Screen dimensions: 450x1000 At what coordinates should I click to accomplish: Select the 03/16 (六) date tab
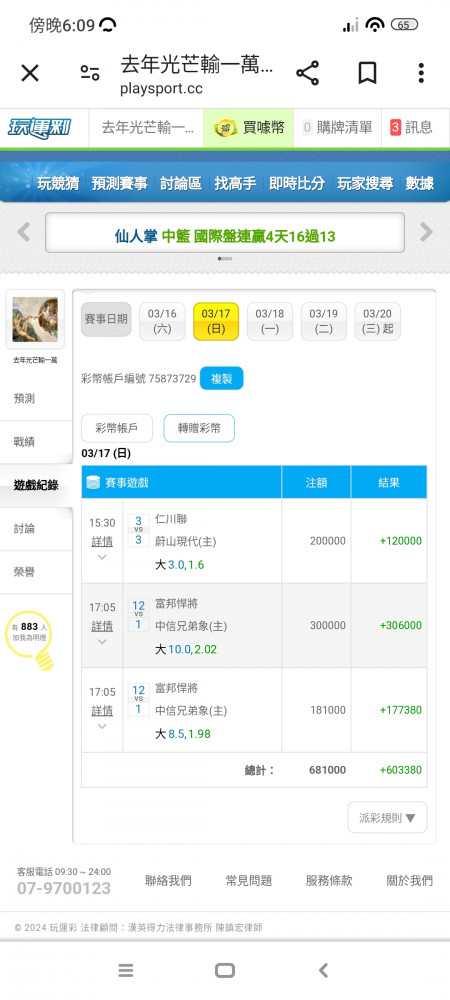[x=162, y=321]
